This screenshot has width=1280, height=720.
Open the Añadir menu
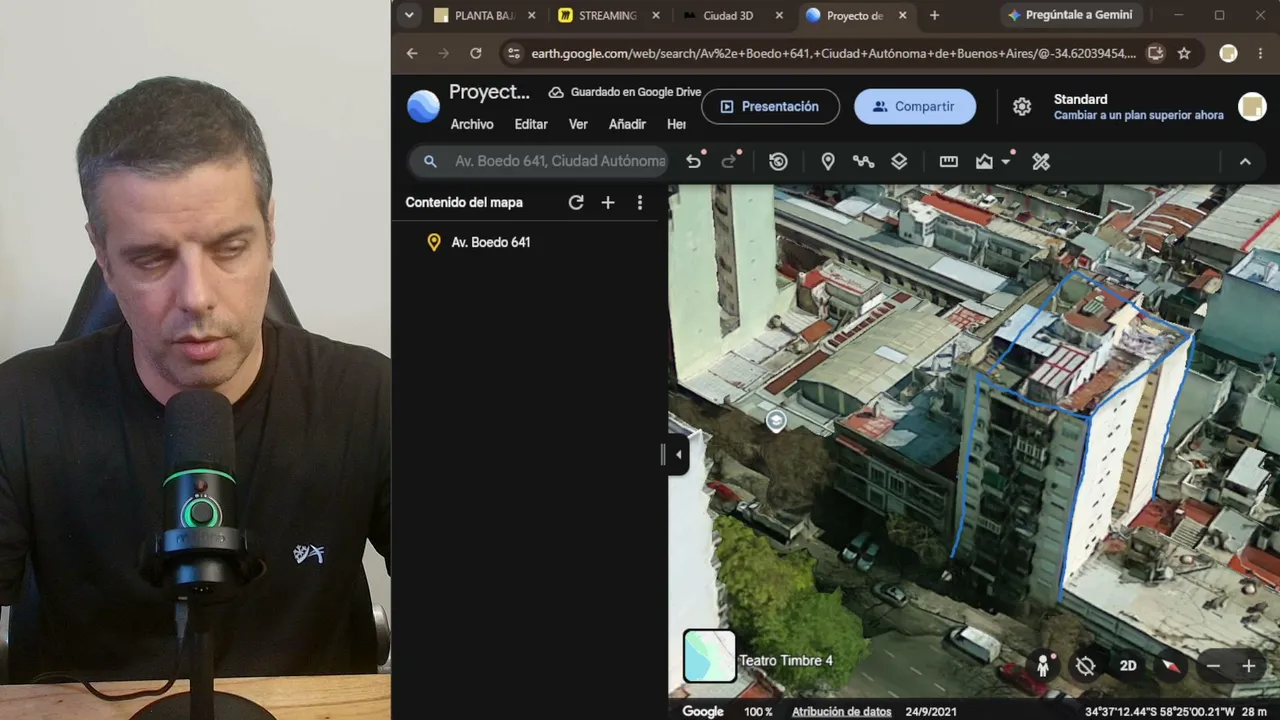pos(627,124)
